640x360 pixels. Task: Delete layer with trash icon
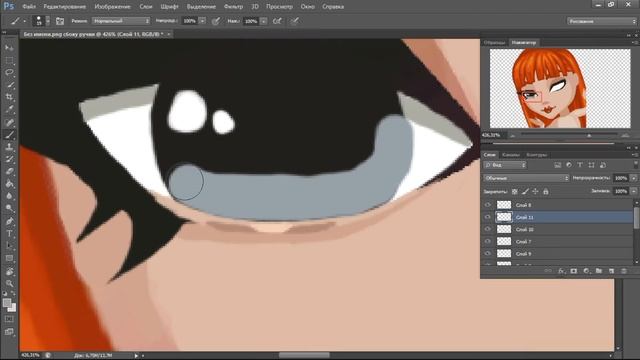click(x=624, y=271)
